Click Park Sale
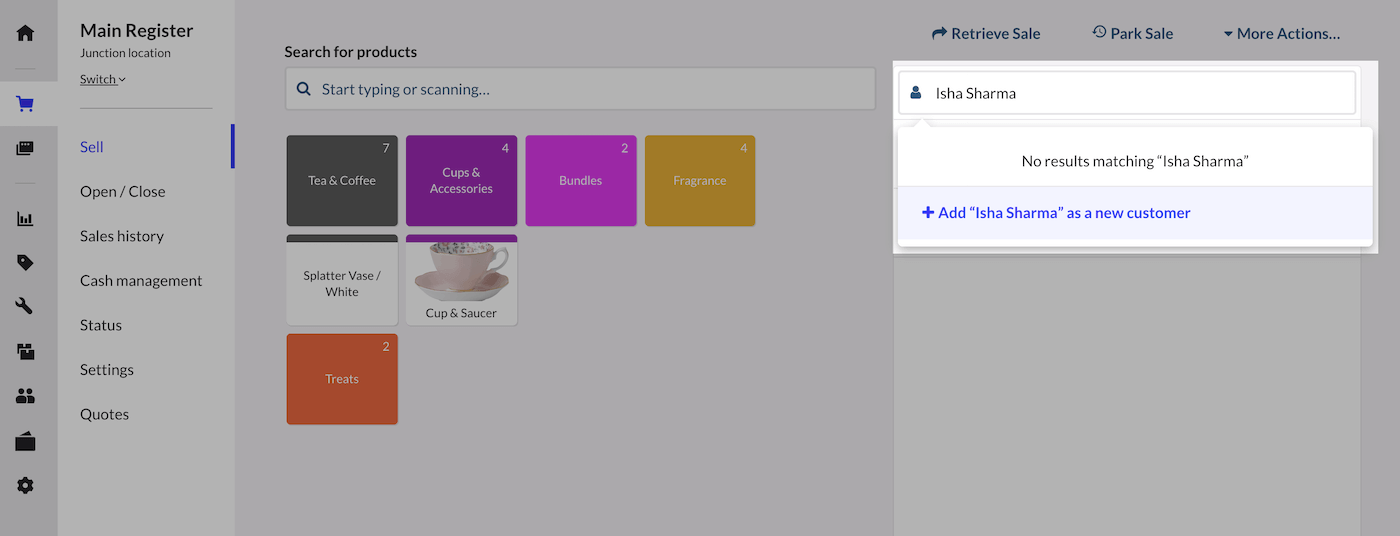Image resolution: width=1400 pixels, height=536 pixels. 1132,33
